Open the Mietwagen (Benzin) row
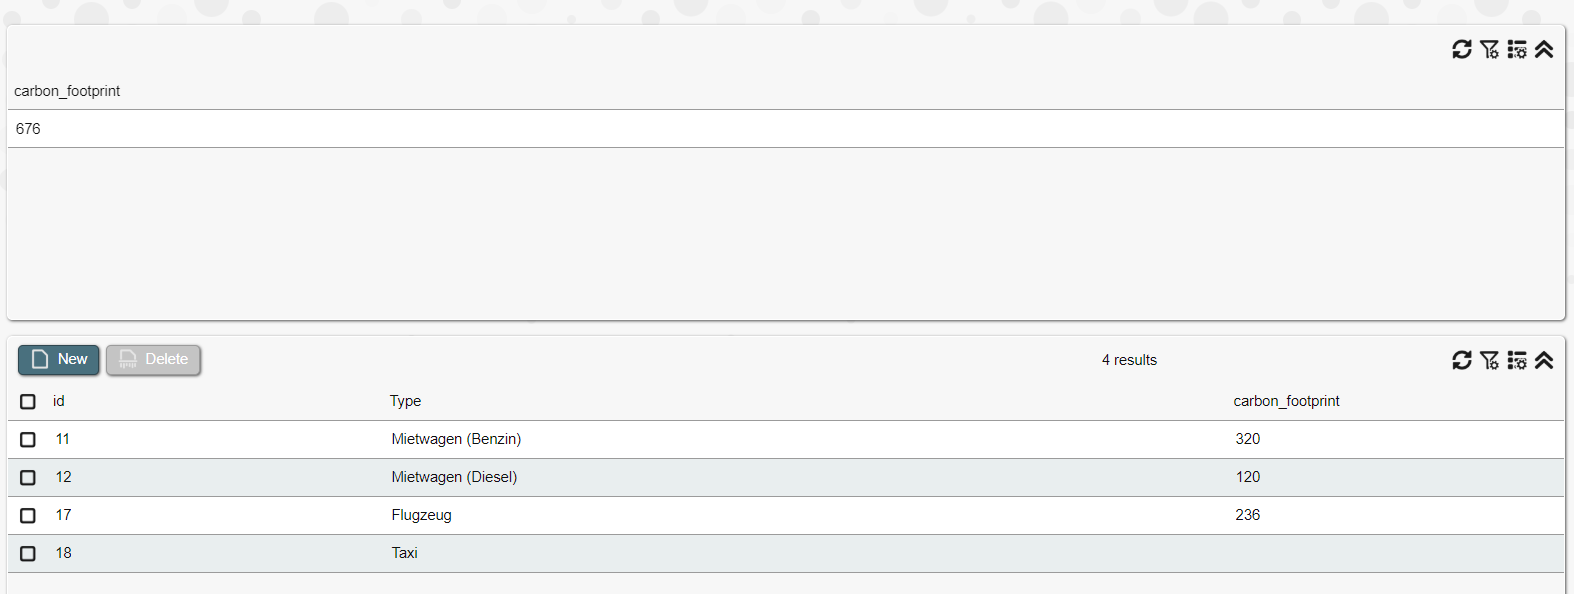 (456, 439)
